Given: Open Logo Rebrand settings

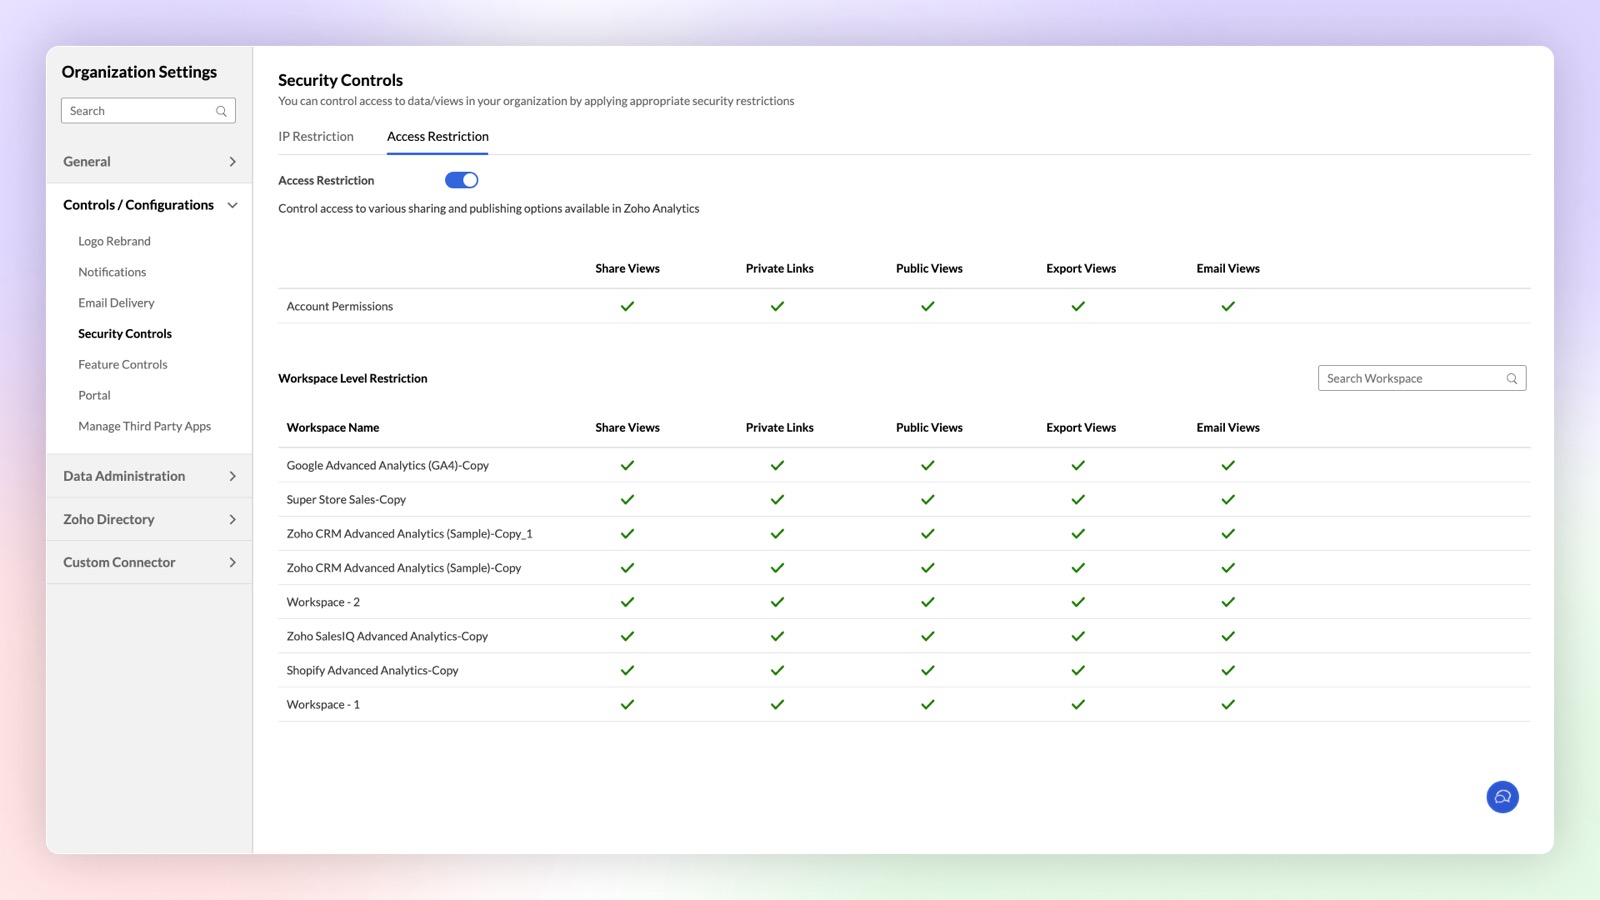Looking at the screenshot, I should 115,241.
